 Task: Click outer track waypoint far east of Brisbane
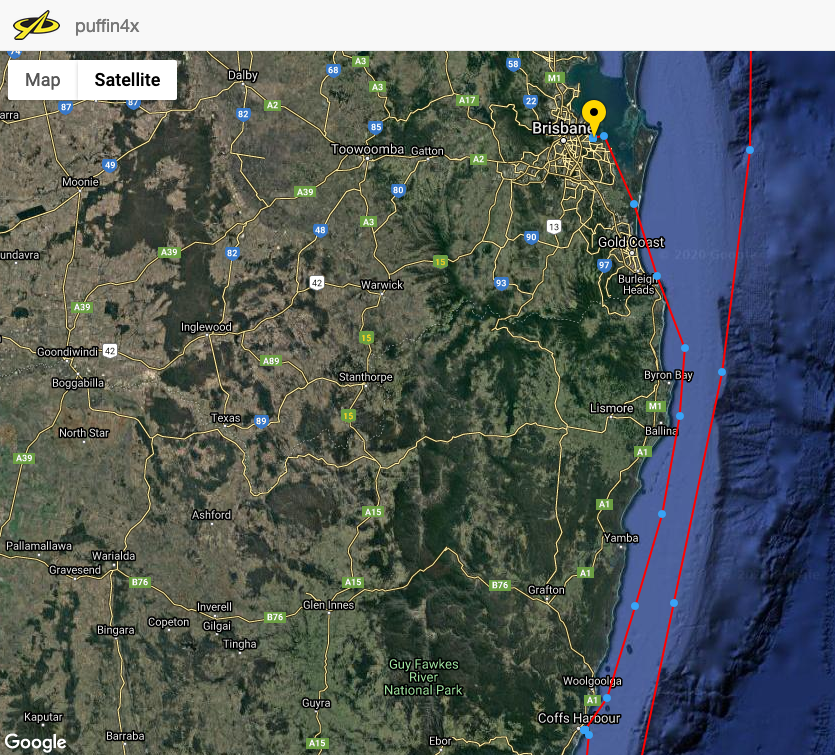click(749, 150)
